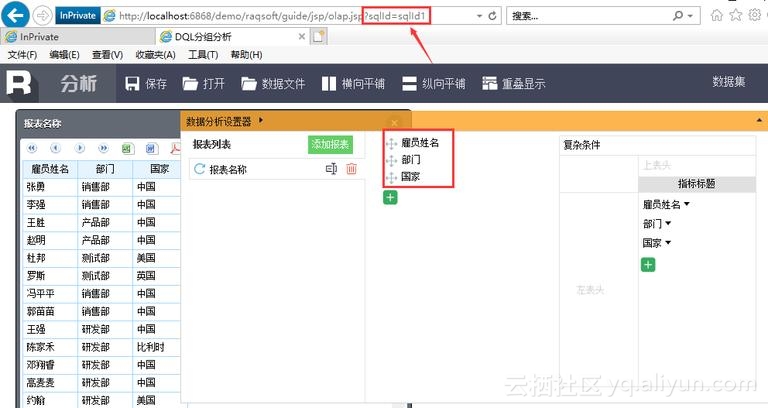Screen dimensions: 768x408
Task: Collapse the orange panel with the triangle
Action: (759, 120)
